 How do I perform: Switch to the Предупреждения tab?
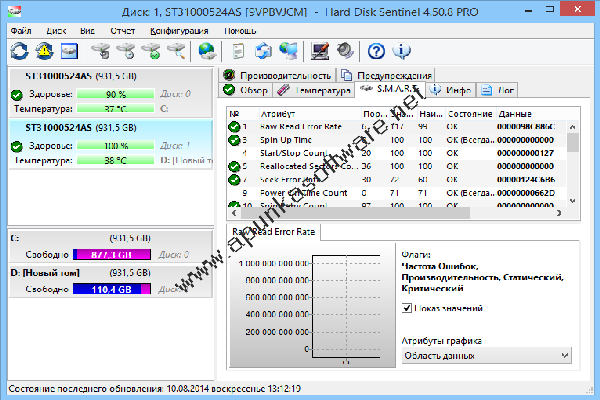click(x=386, y=75)
